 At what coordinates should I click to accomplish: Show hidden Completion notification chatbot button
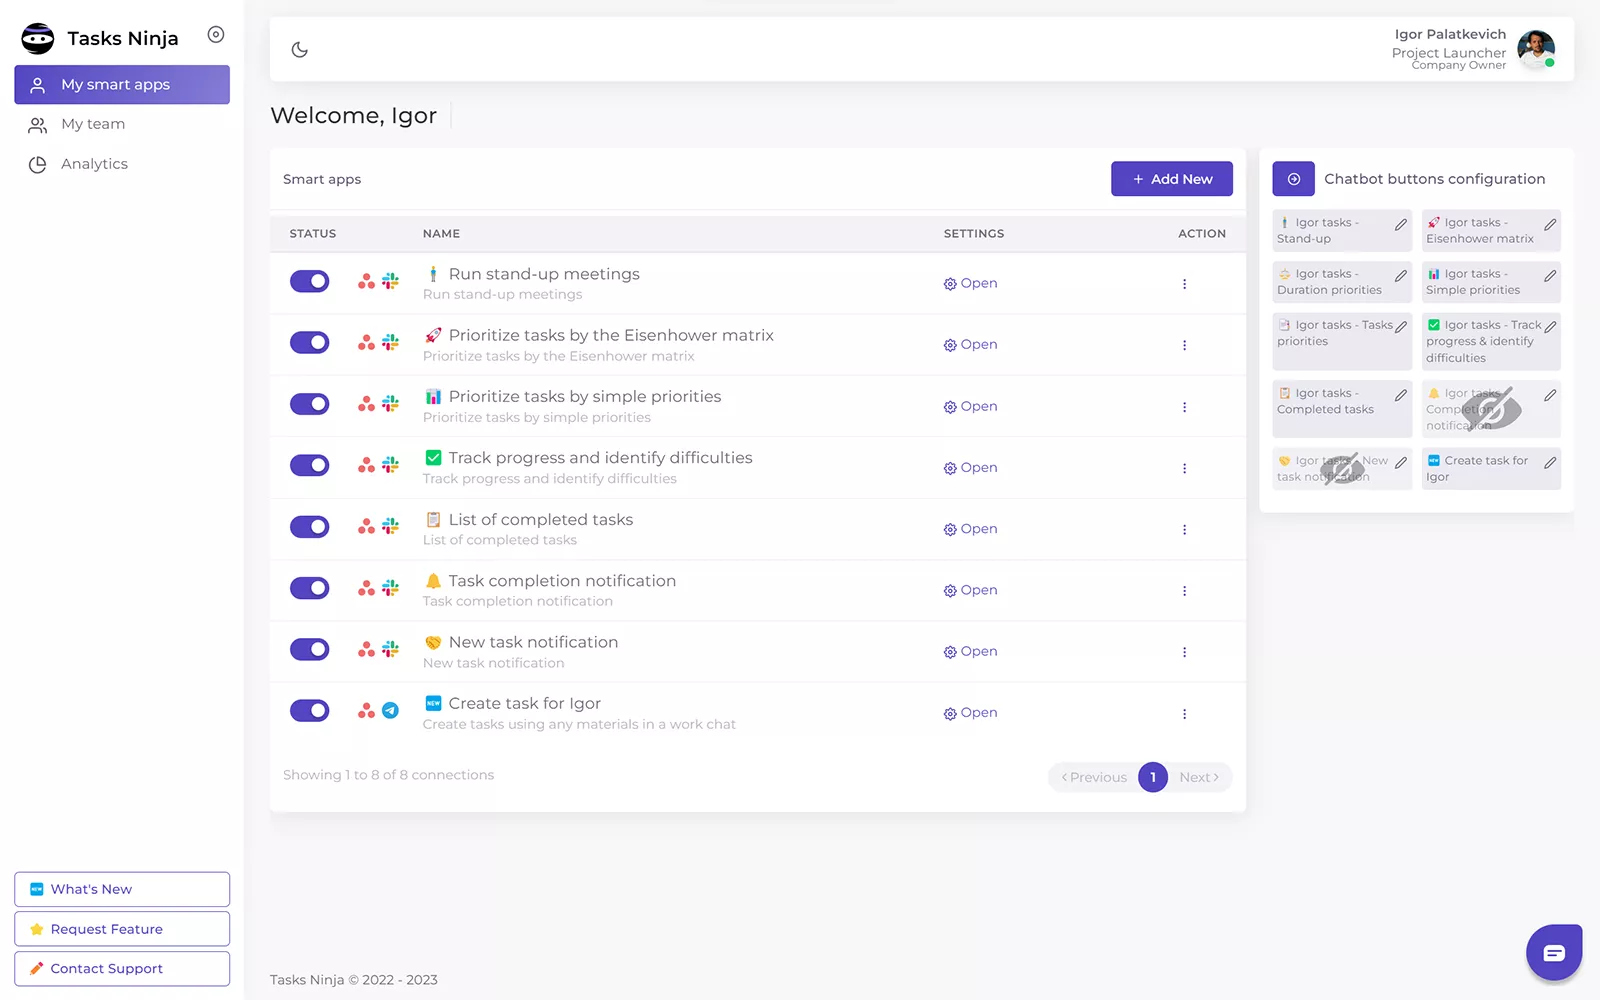[x=1490, y=409]
